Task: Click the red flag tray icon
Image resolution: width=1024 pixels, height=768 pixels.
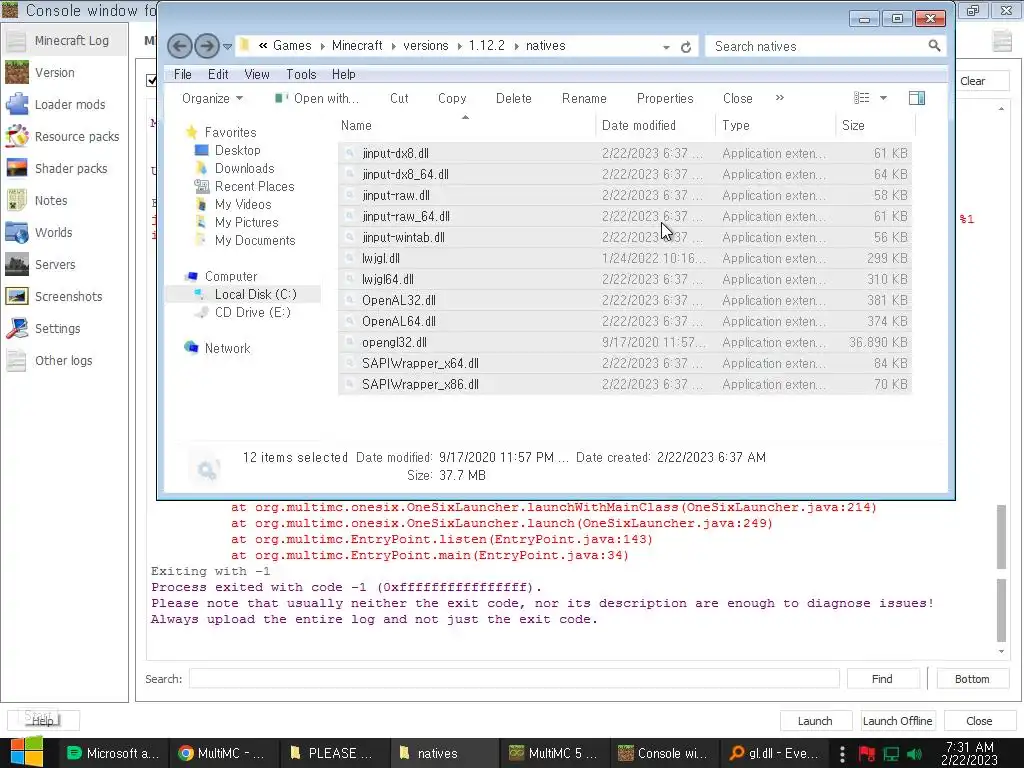Action: click(867, 754)
